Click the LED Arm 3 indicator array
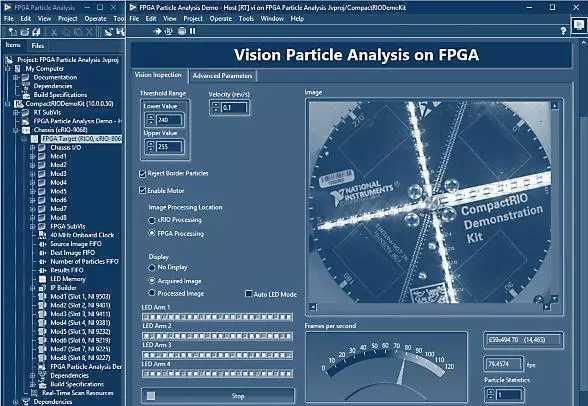Image resolution: width=588 pixels, height=406 pixels. click(x=217, y=355)
